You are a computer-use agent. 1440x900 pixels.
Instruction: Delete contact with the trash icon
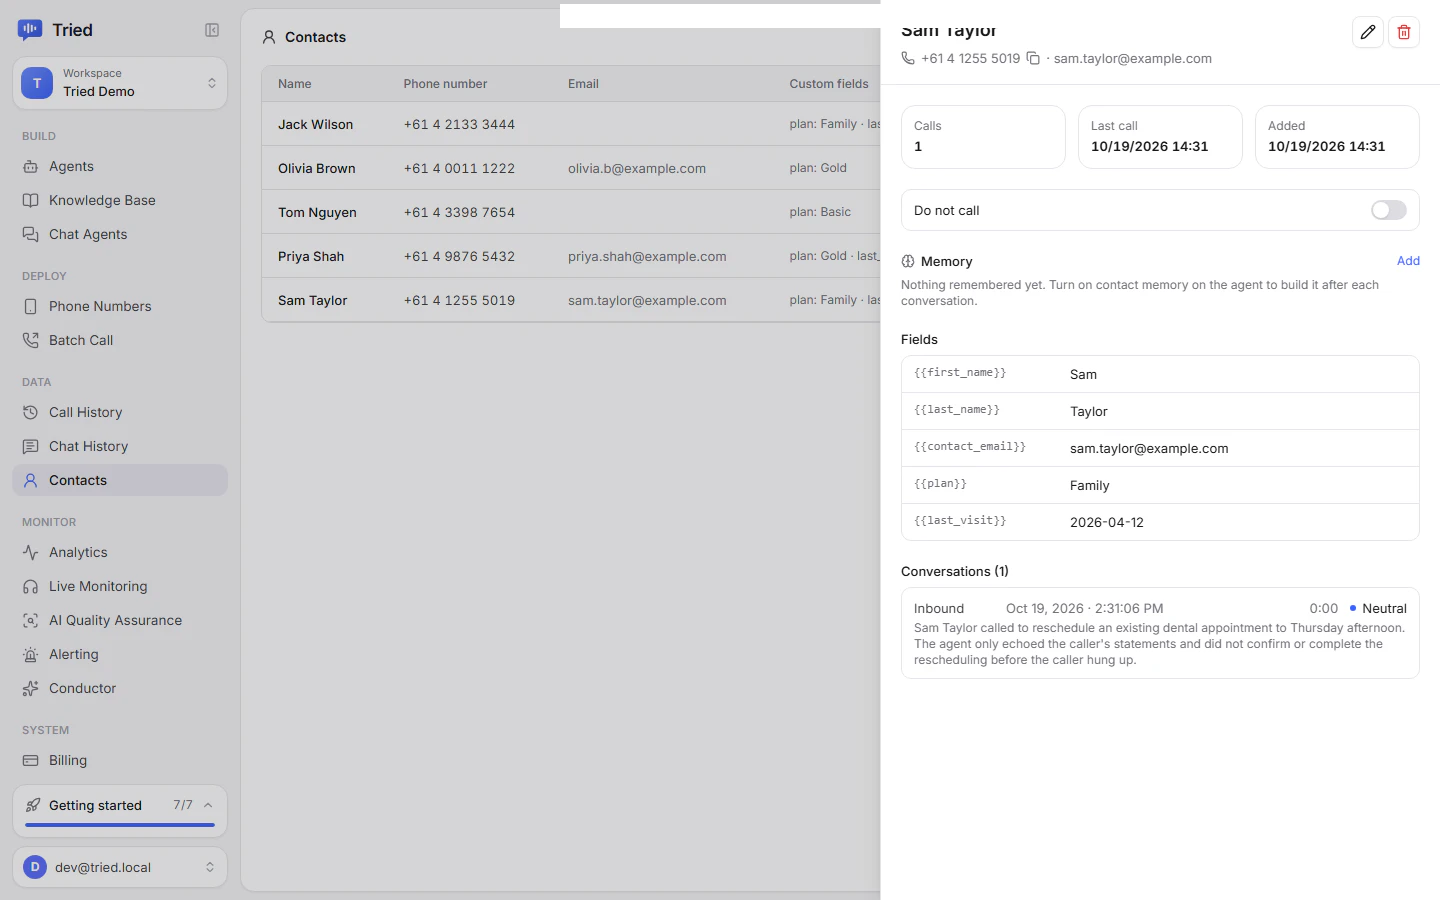[x=1404, y=32]
